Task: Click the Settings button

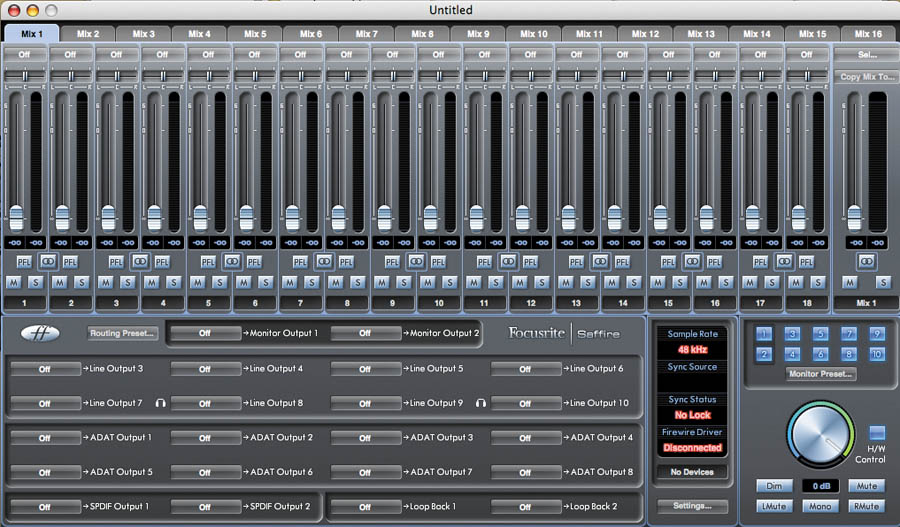Action: point(692,506)
